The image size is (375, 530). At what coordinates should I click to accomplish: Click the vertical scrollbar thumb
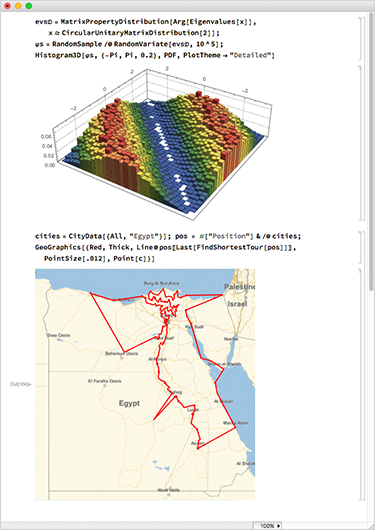(371, 152)
